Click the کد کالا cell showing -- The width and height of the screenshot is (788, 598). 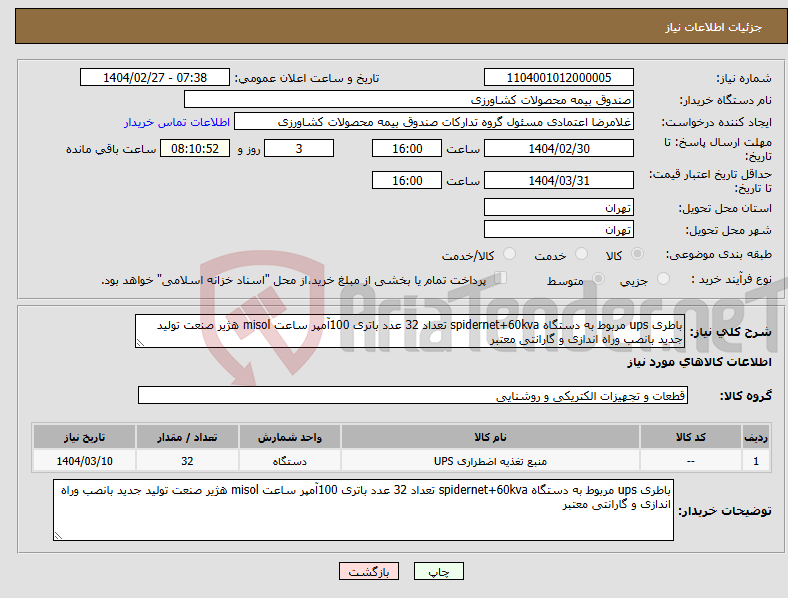click(691, 461)
